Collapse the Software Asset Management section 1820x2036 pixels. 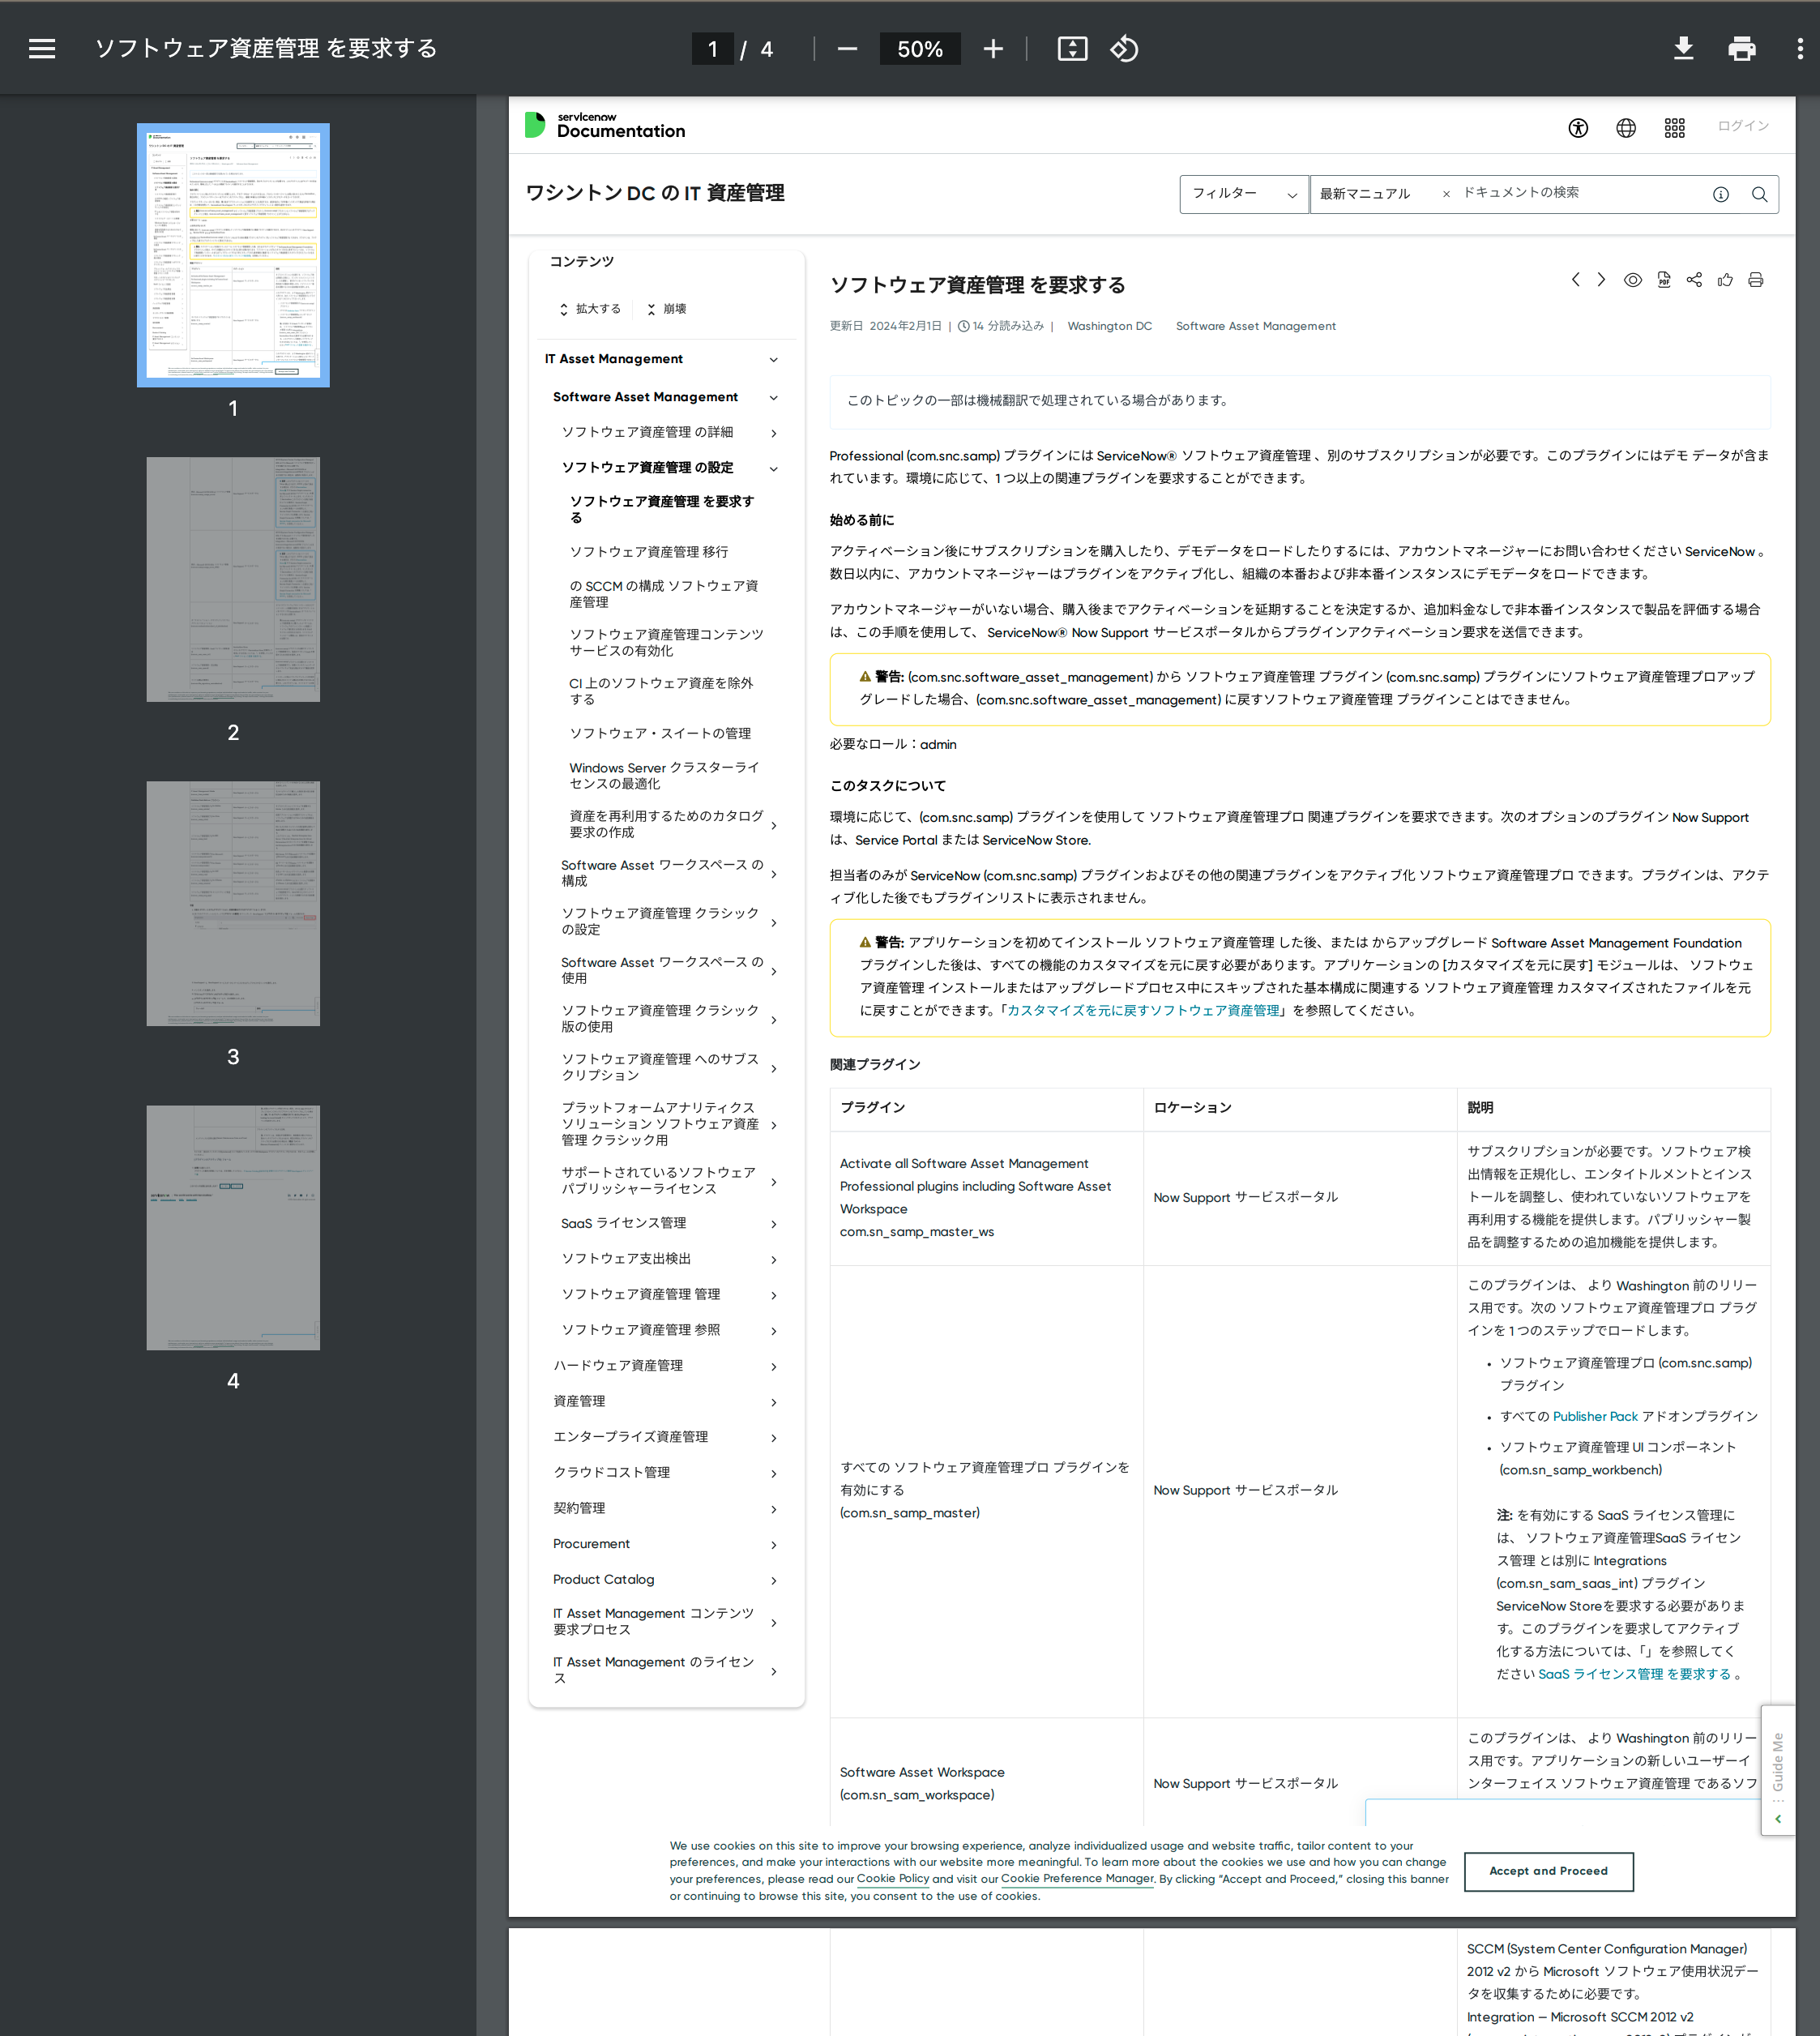click(x=773, y=398)
